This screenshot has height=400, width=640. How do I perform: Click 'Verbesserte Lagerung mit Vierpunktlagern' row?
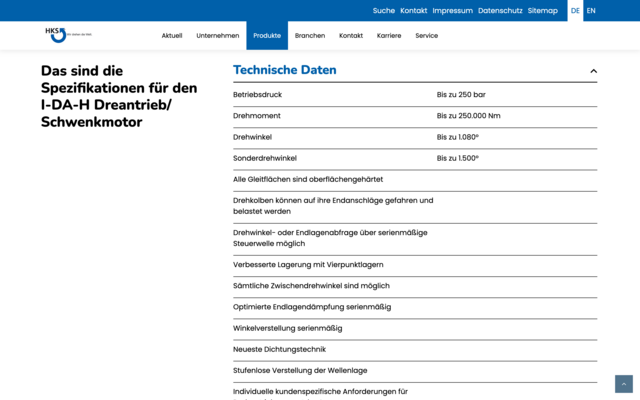pyautogui.click(x=415, y=265)
